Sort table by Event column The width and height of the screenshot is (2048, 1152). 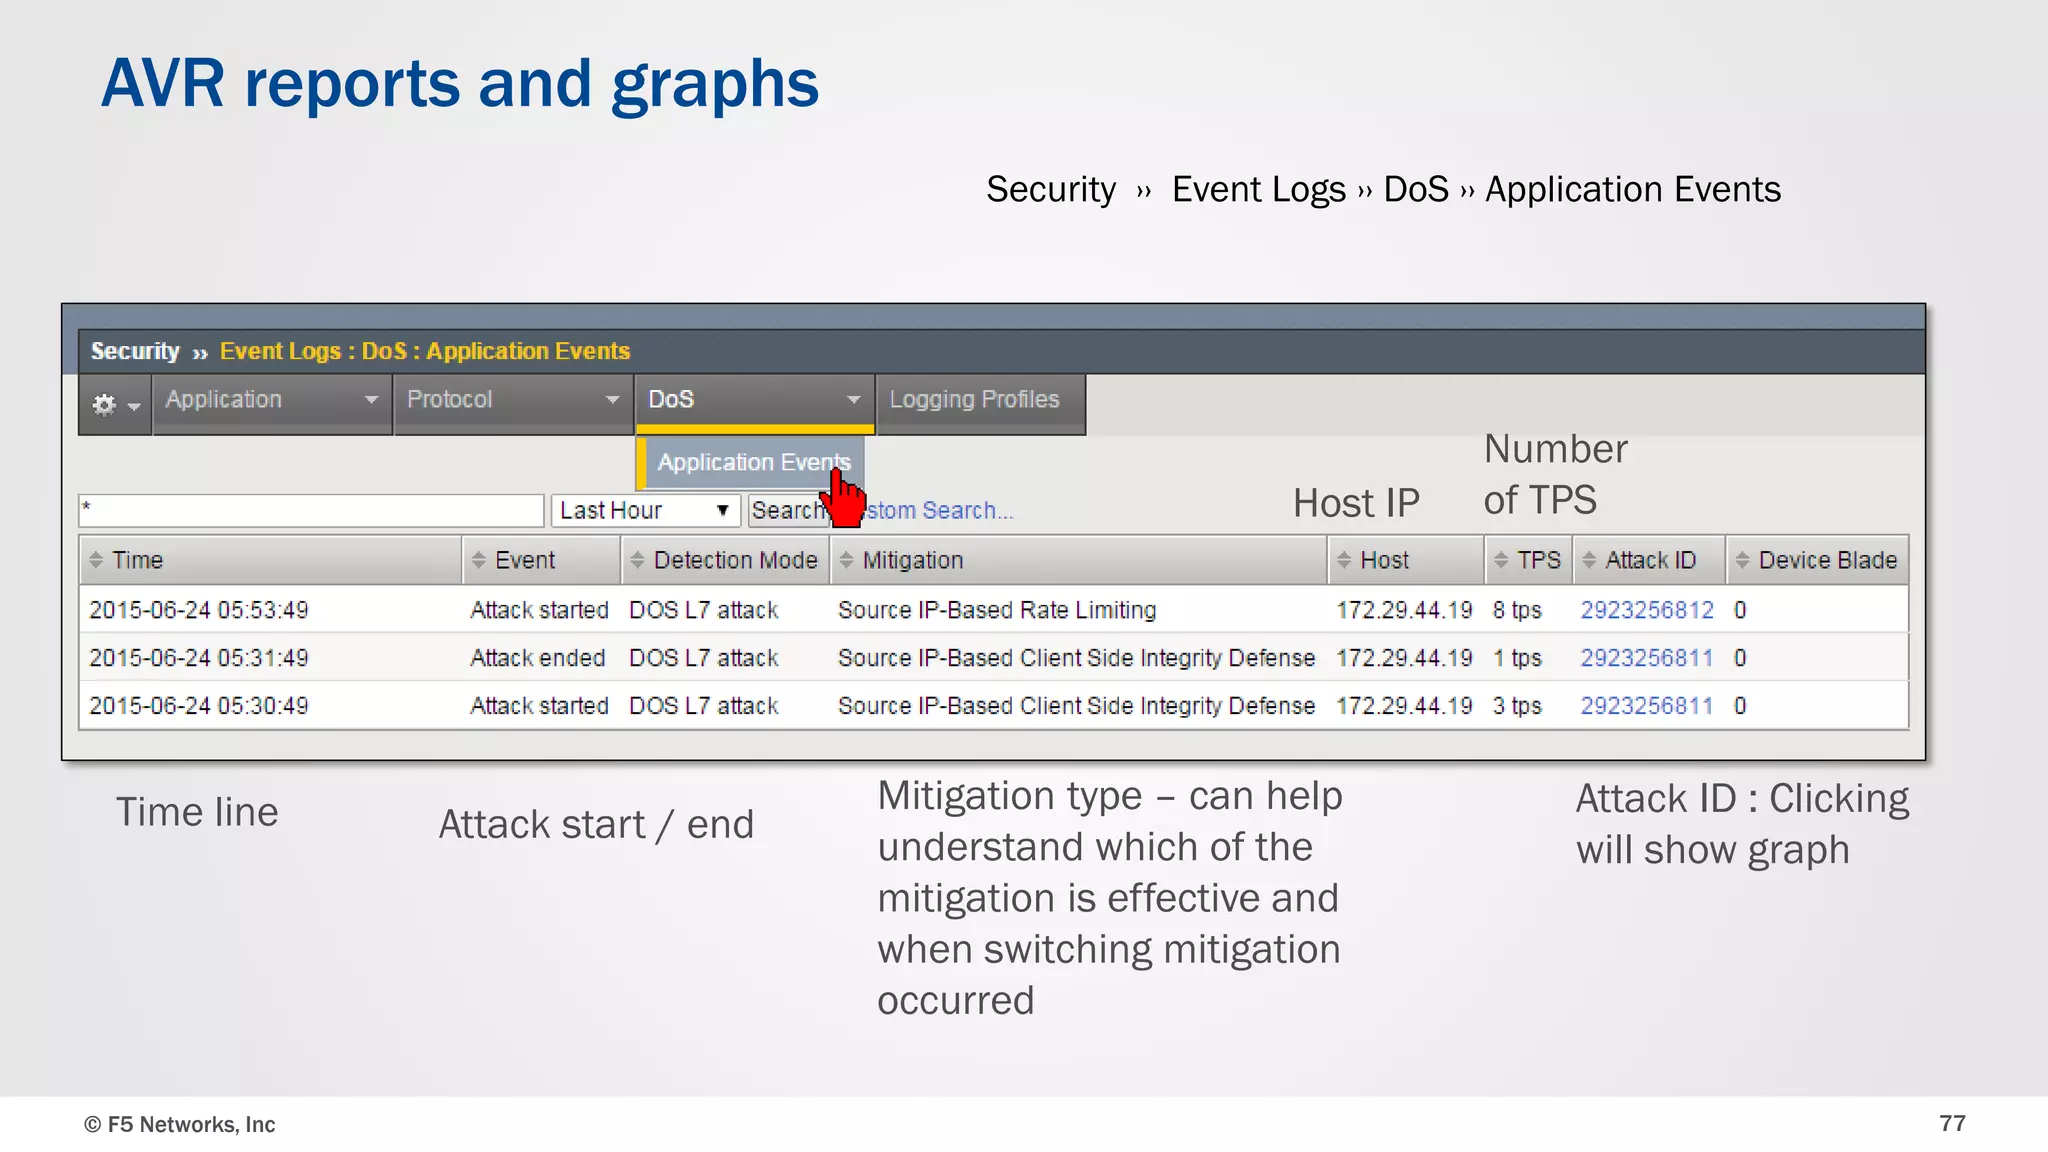pos(541,560)
